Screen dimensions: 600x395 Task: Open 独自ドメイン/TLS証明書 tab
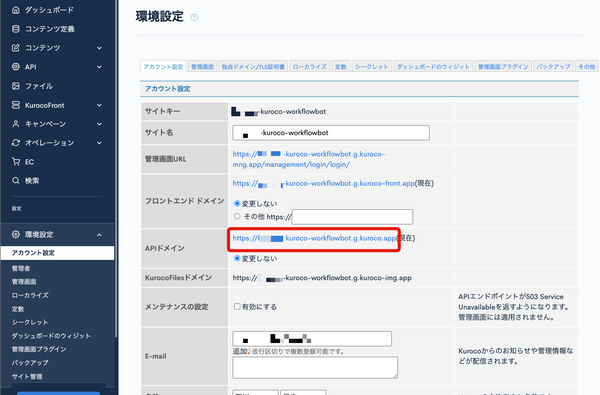[x=253, y=67]
